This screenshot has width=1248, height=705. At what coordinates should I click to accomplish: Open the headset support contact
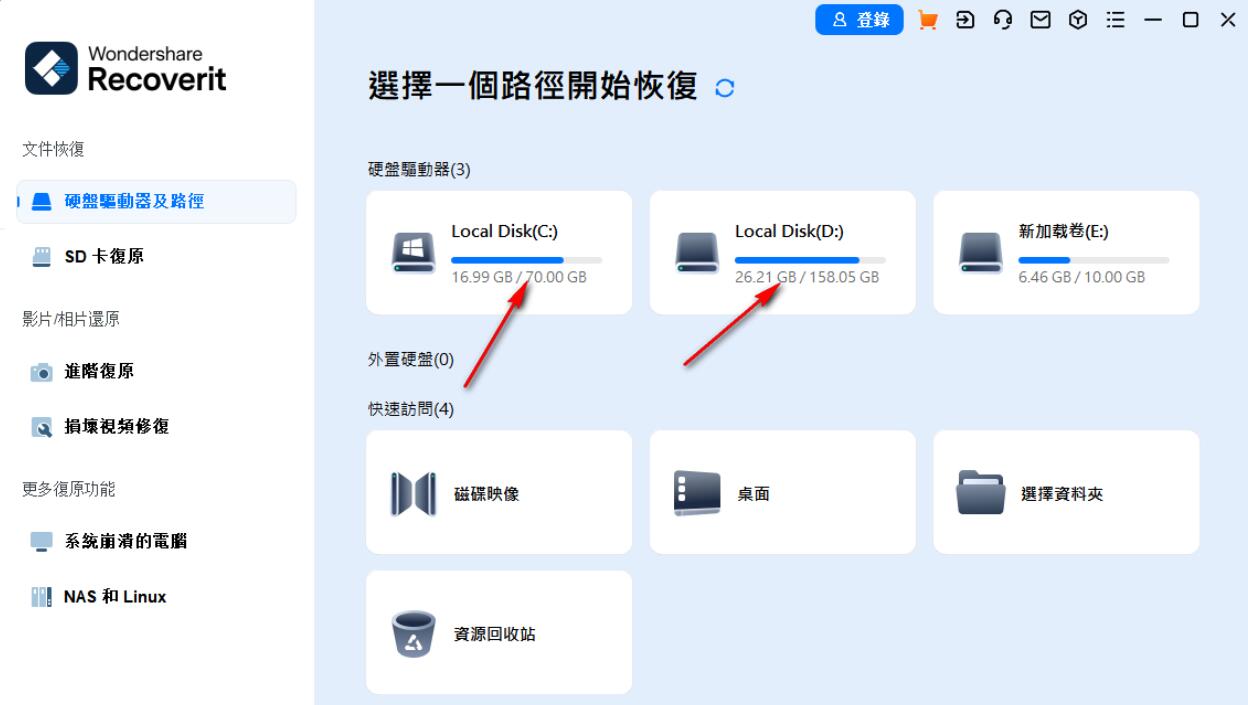coord(1002,19)
